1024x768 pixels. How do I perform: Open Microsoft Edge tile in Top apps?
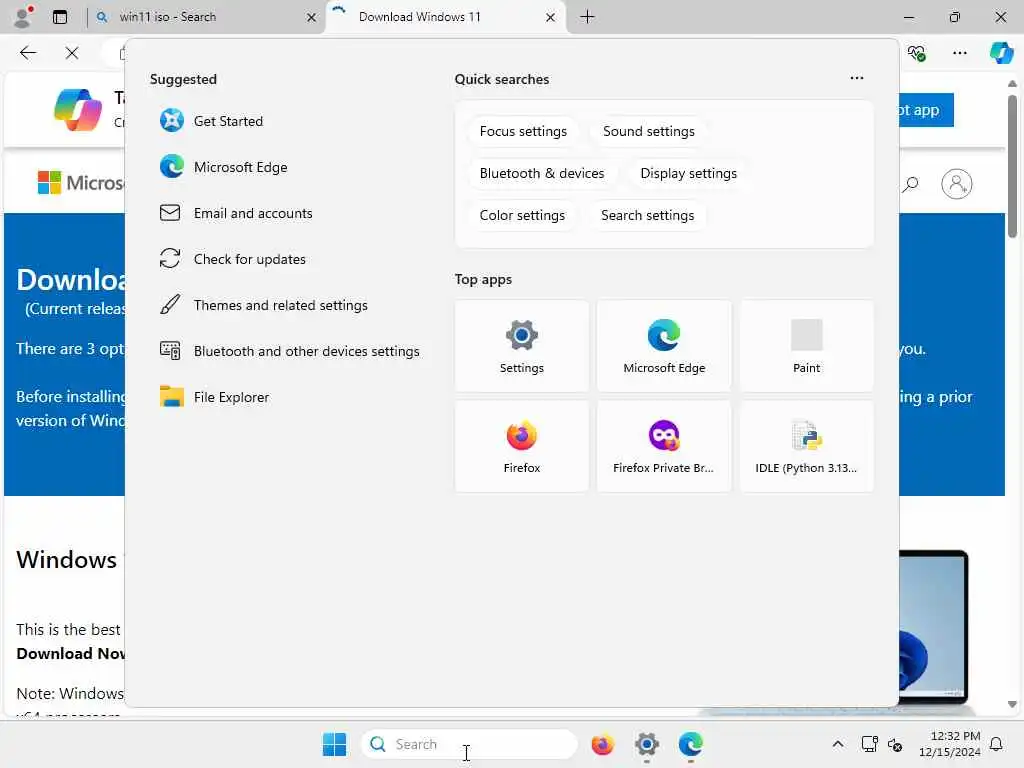[664, 346]
